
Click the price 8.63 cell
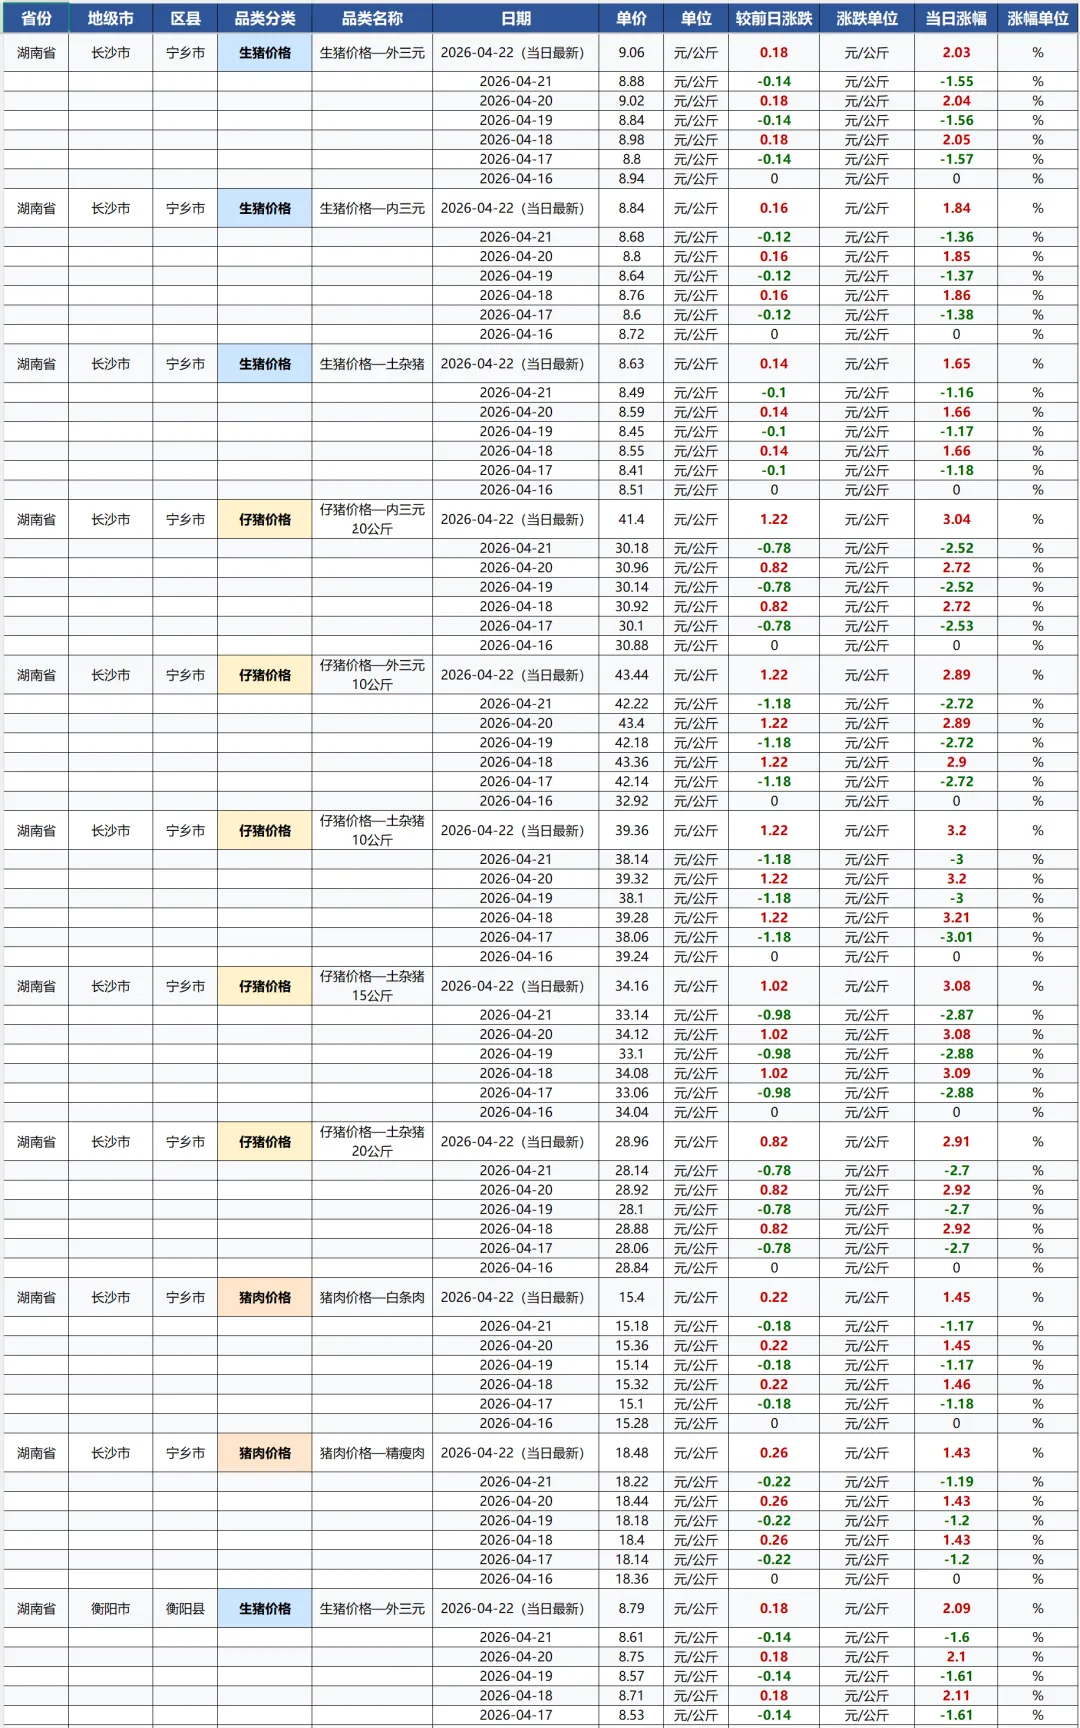pos(631,364)
